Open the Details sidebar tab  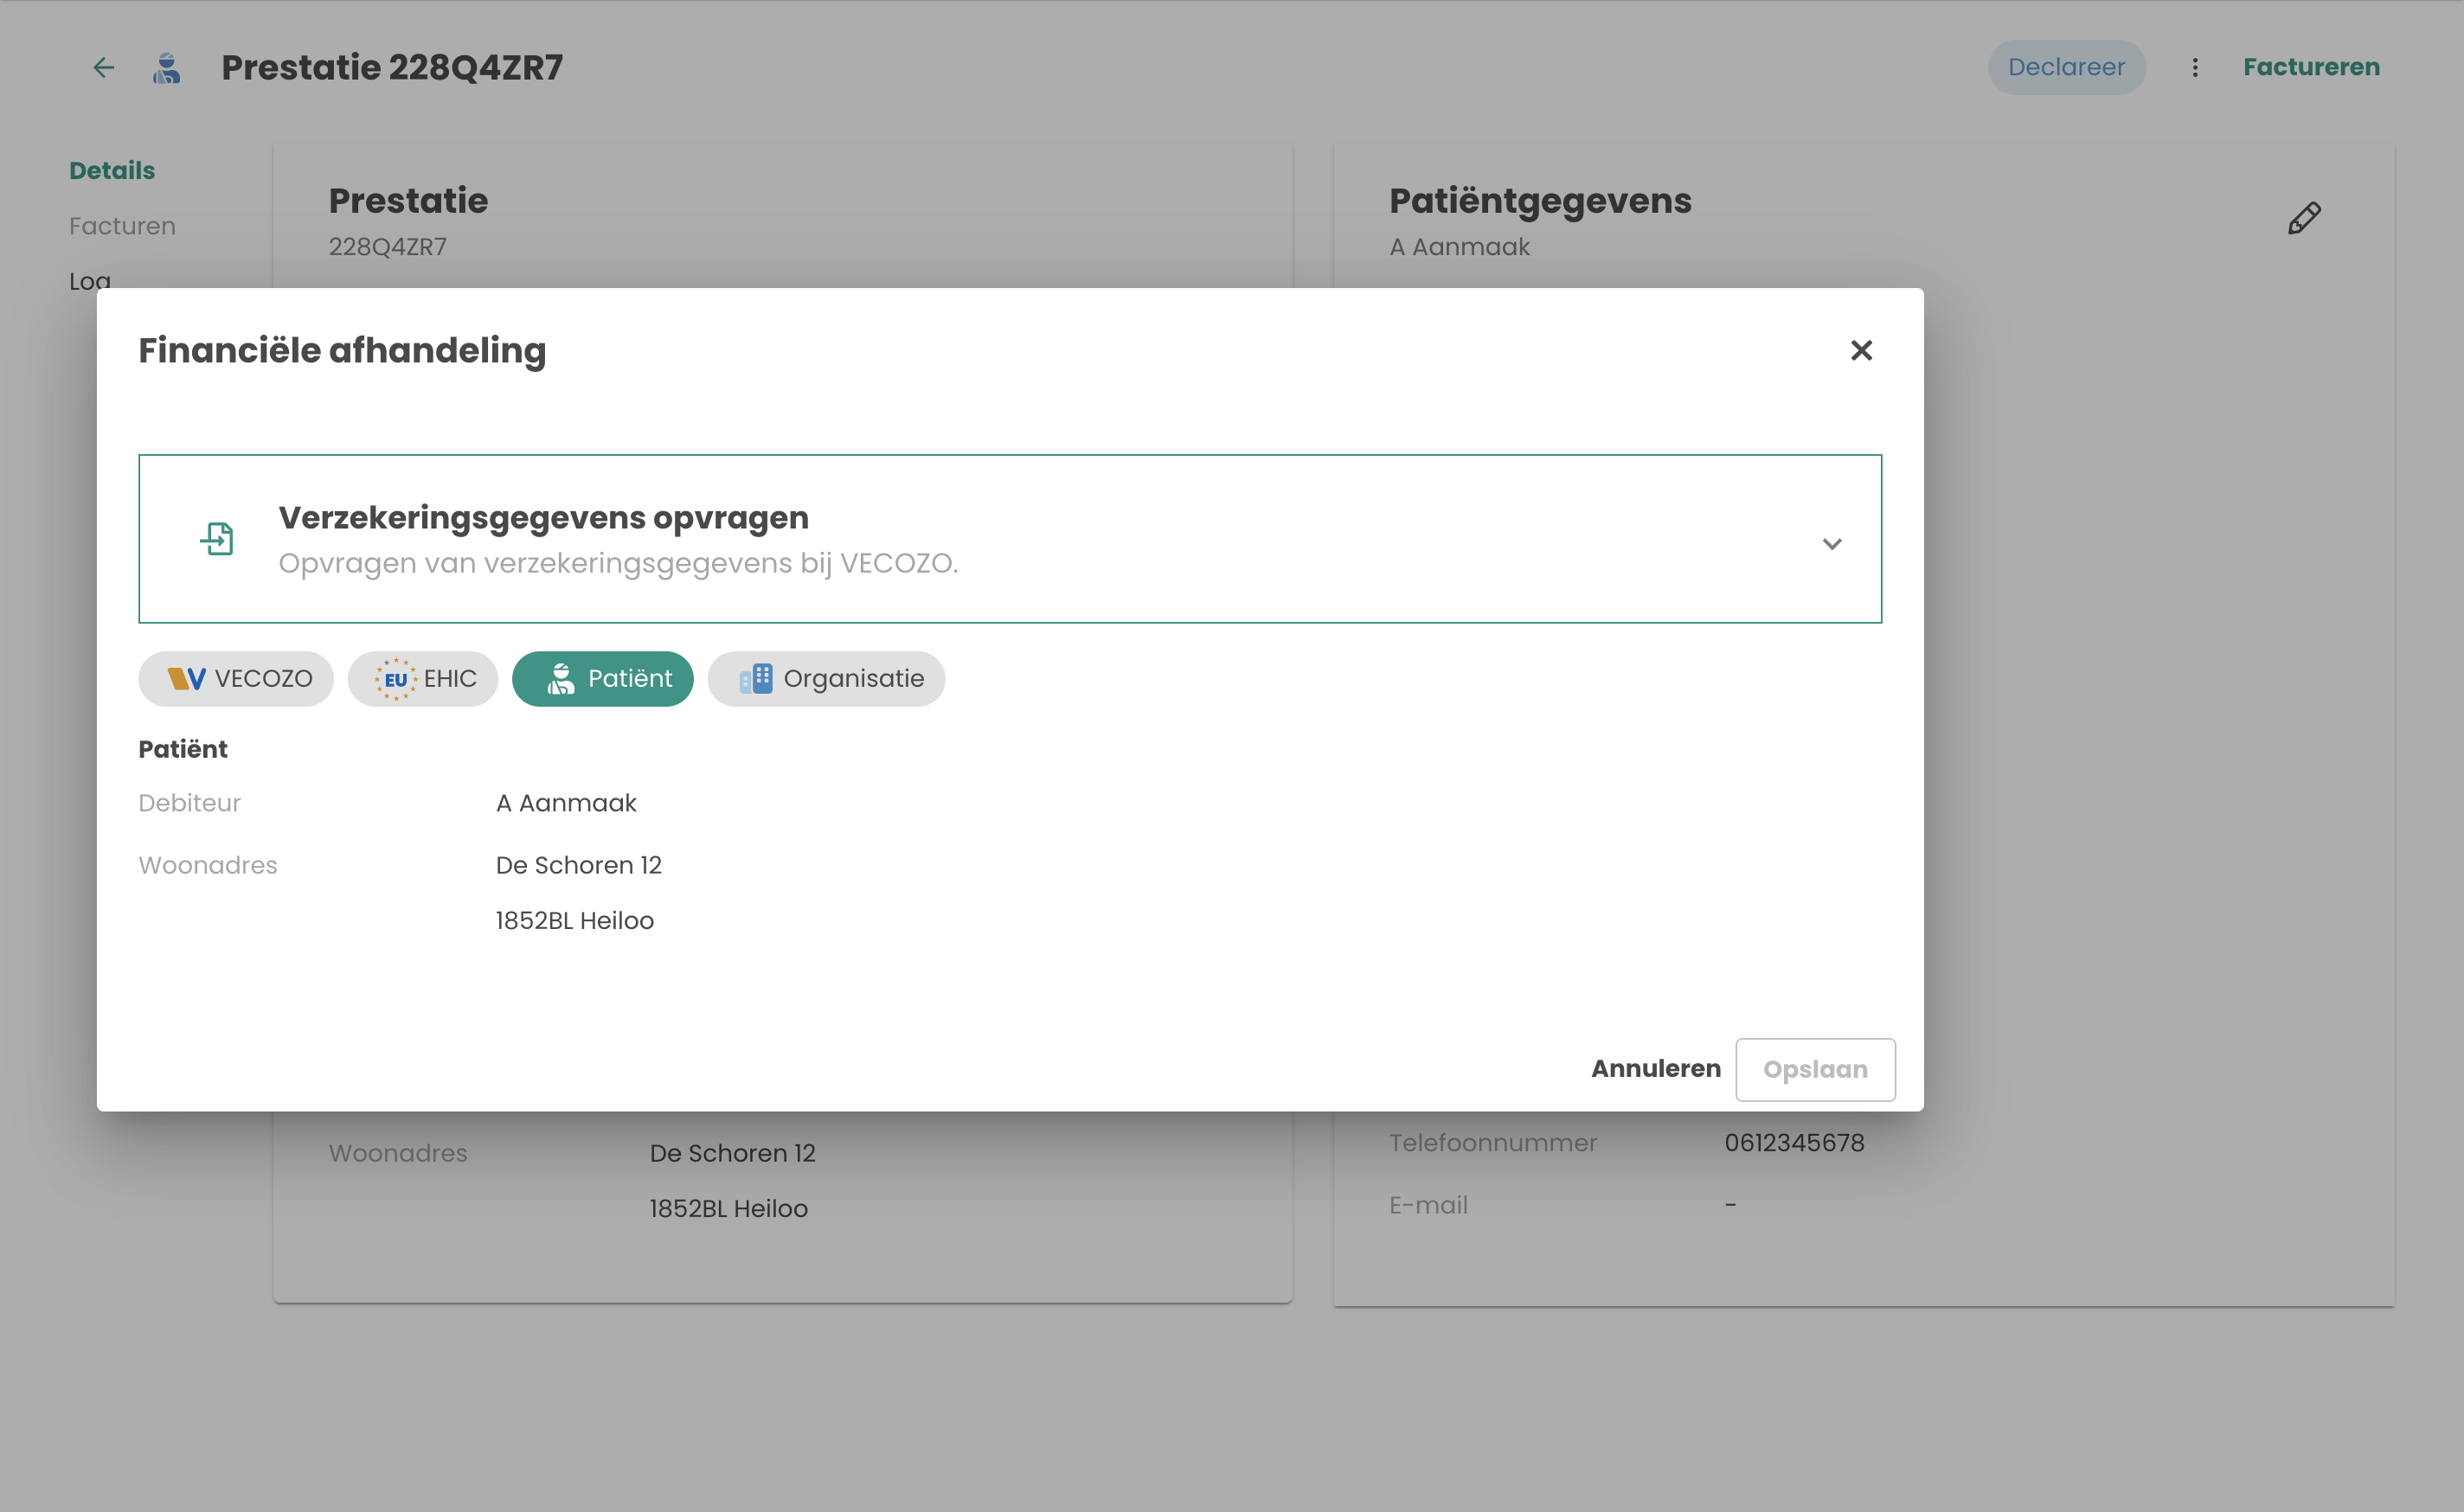(x=112, y=170)
